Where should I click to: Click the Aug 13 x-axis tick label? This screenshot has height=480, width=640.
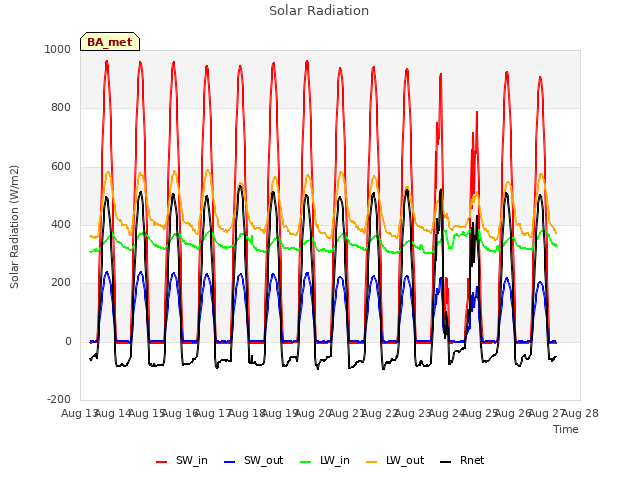79,413
